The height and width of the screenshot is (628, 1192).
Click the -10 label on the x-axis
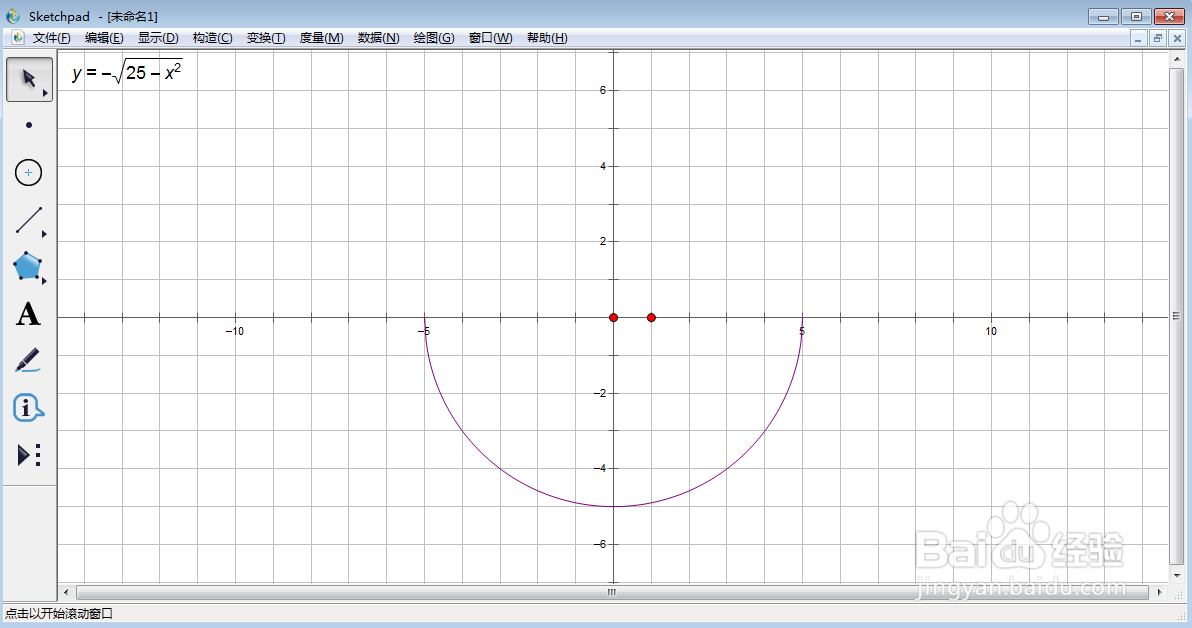[235, 331]
